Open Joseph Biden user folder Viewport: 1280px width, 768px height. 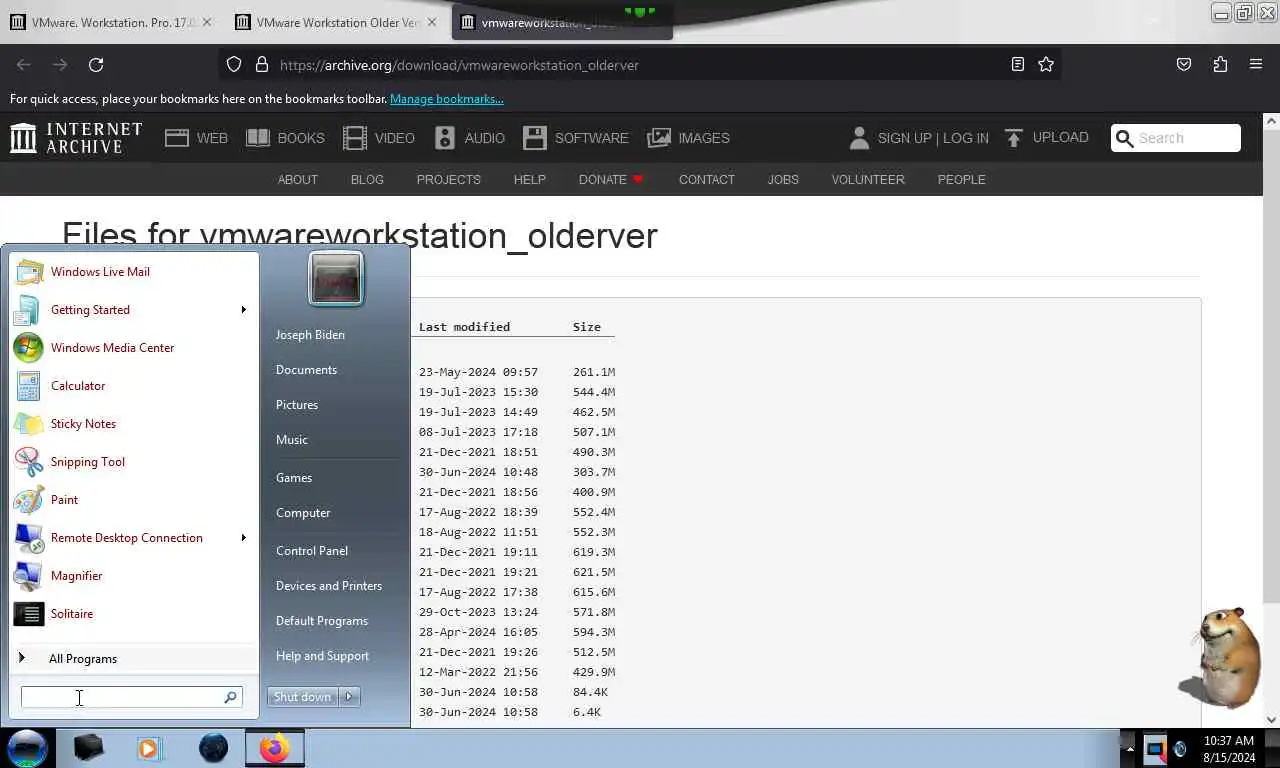(x=310, y=335)
